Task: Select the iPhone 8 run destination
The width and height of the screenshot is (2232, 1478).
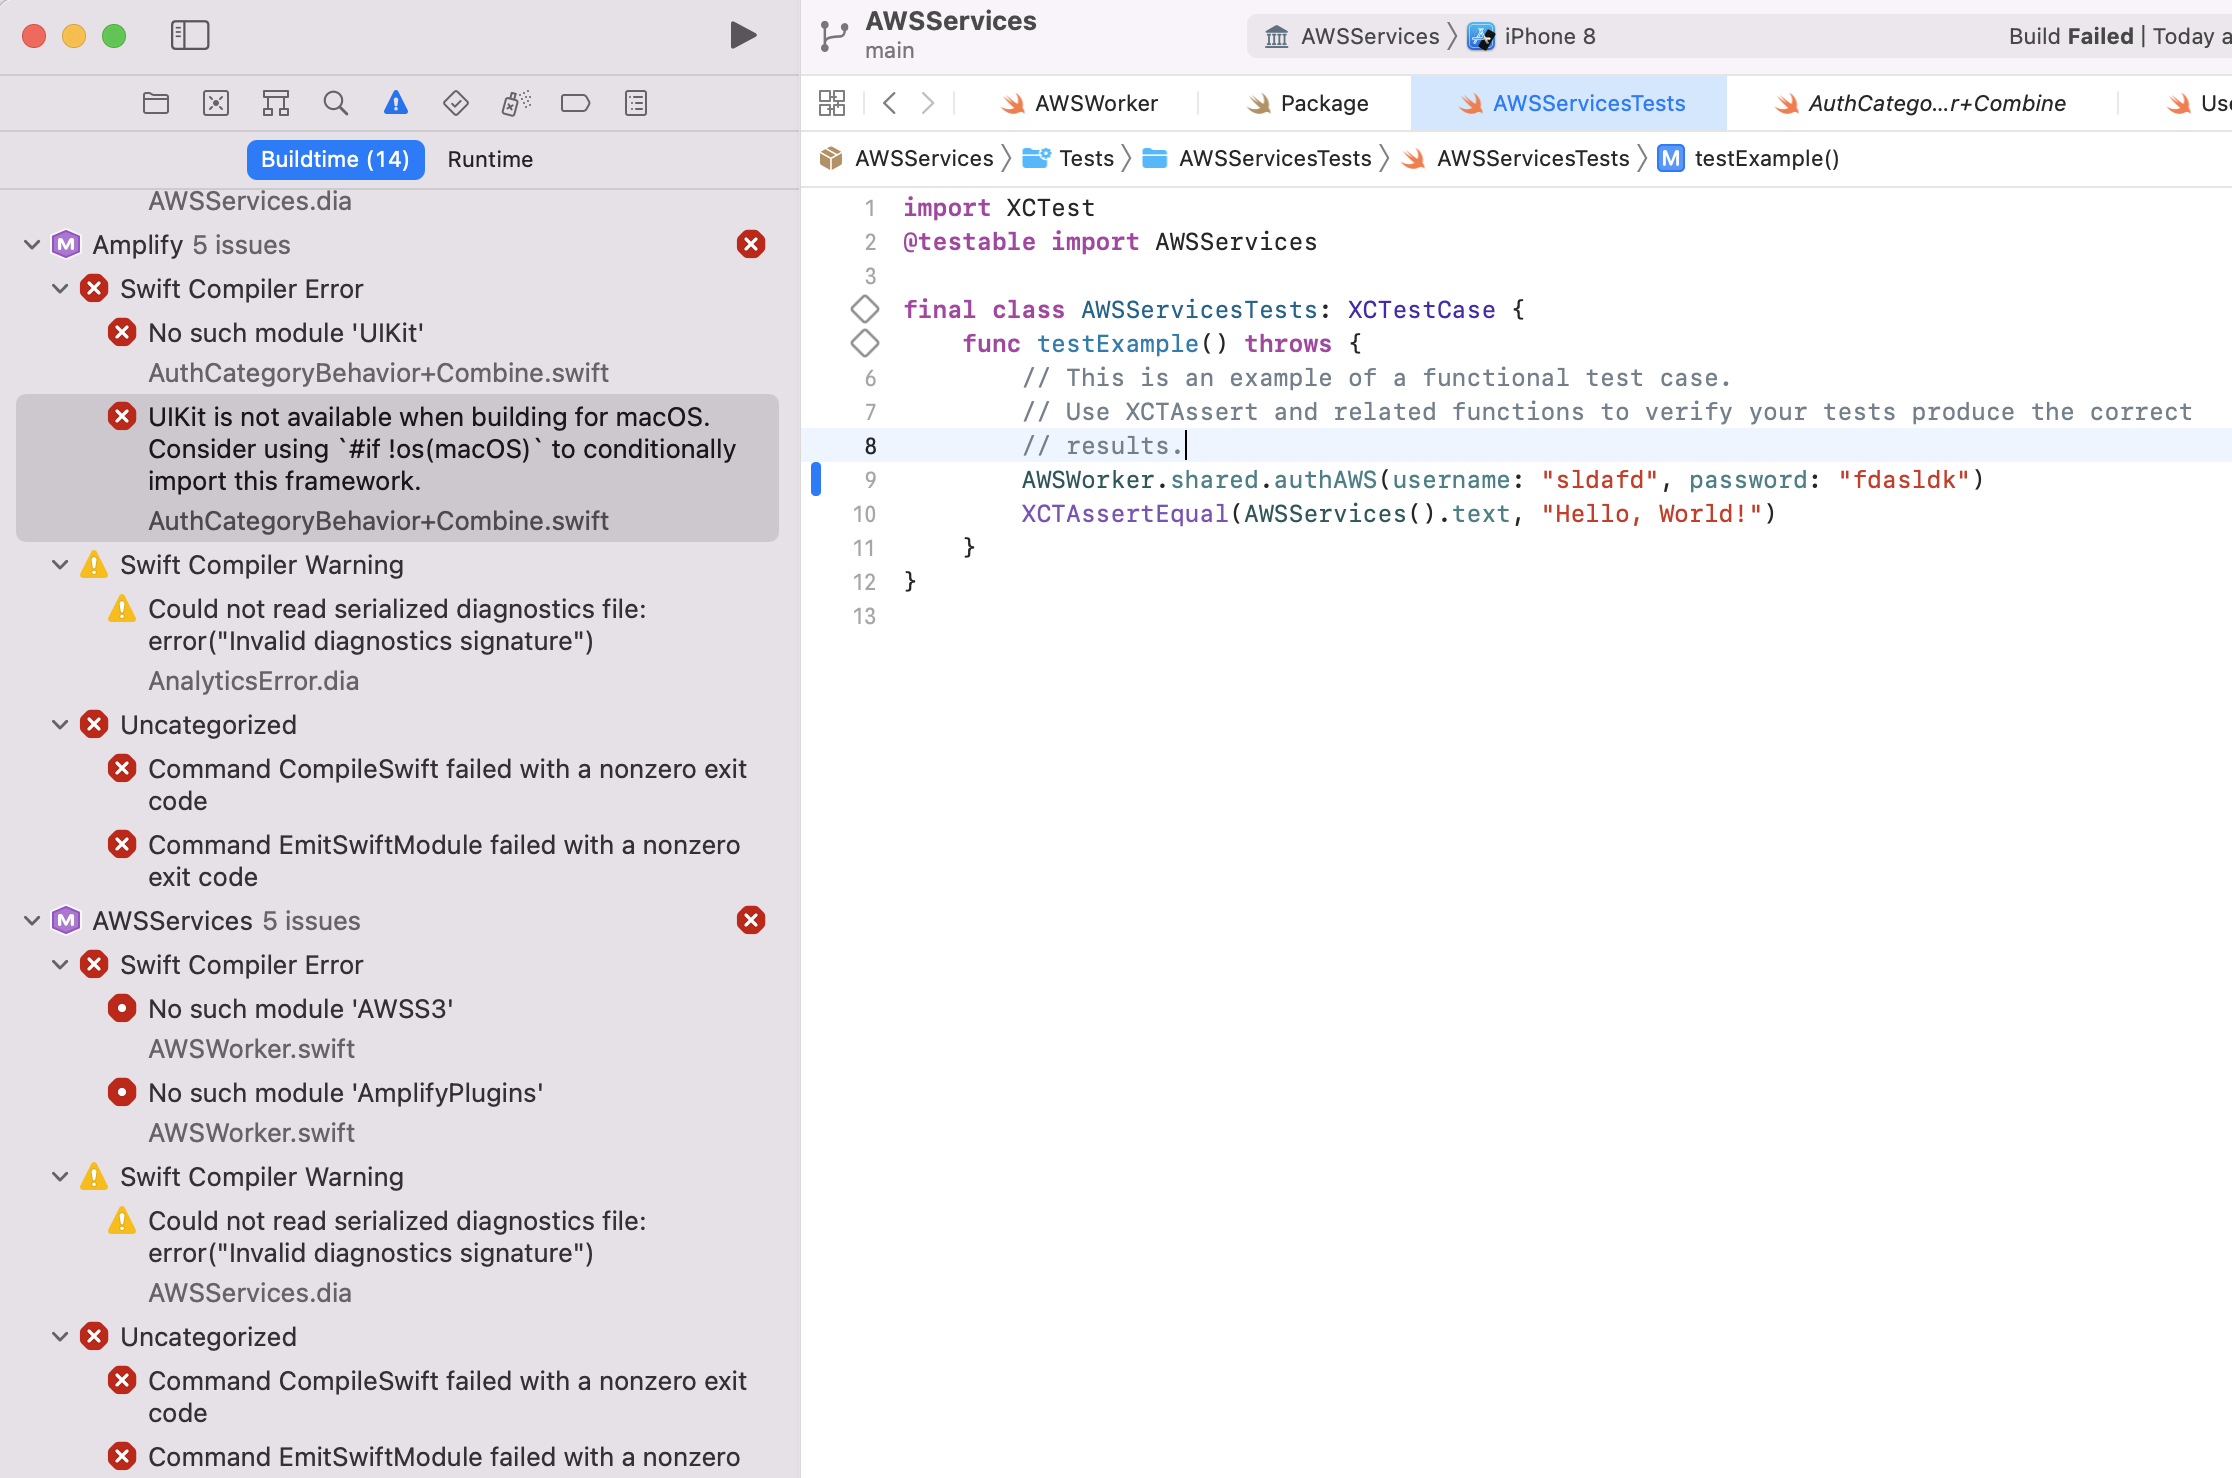Action: click(1548, 37)
